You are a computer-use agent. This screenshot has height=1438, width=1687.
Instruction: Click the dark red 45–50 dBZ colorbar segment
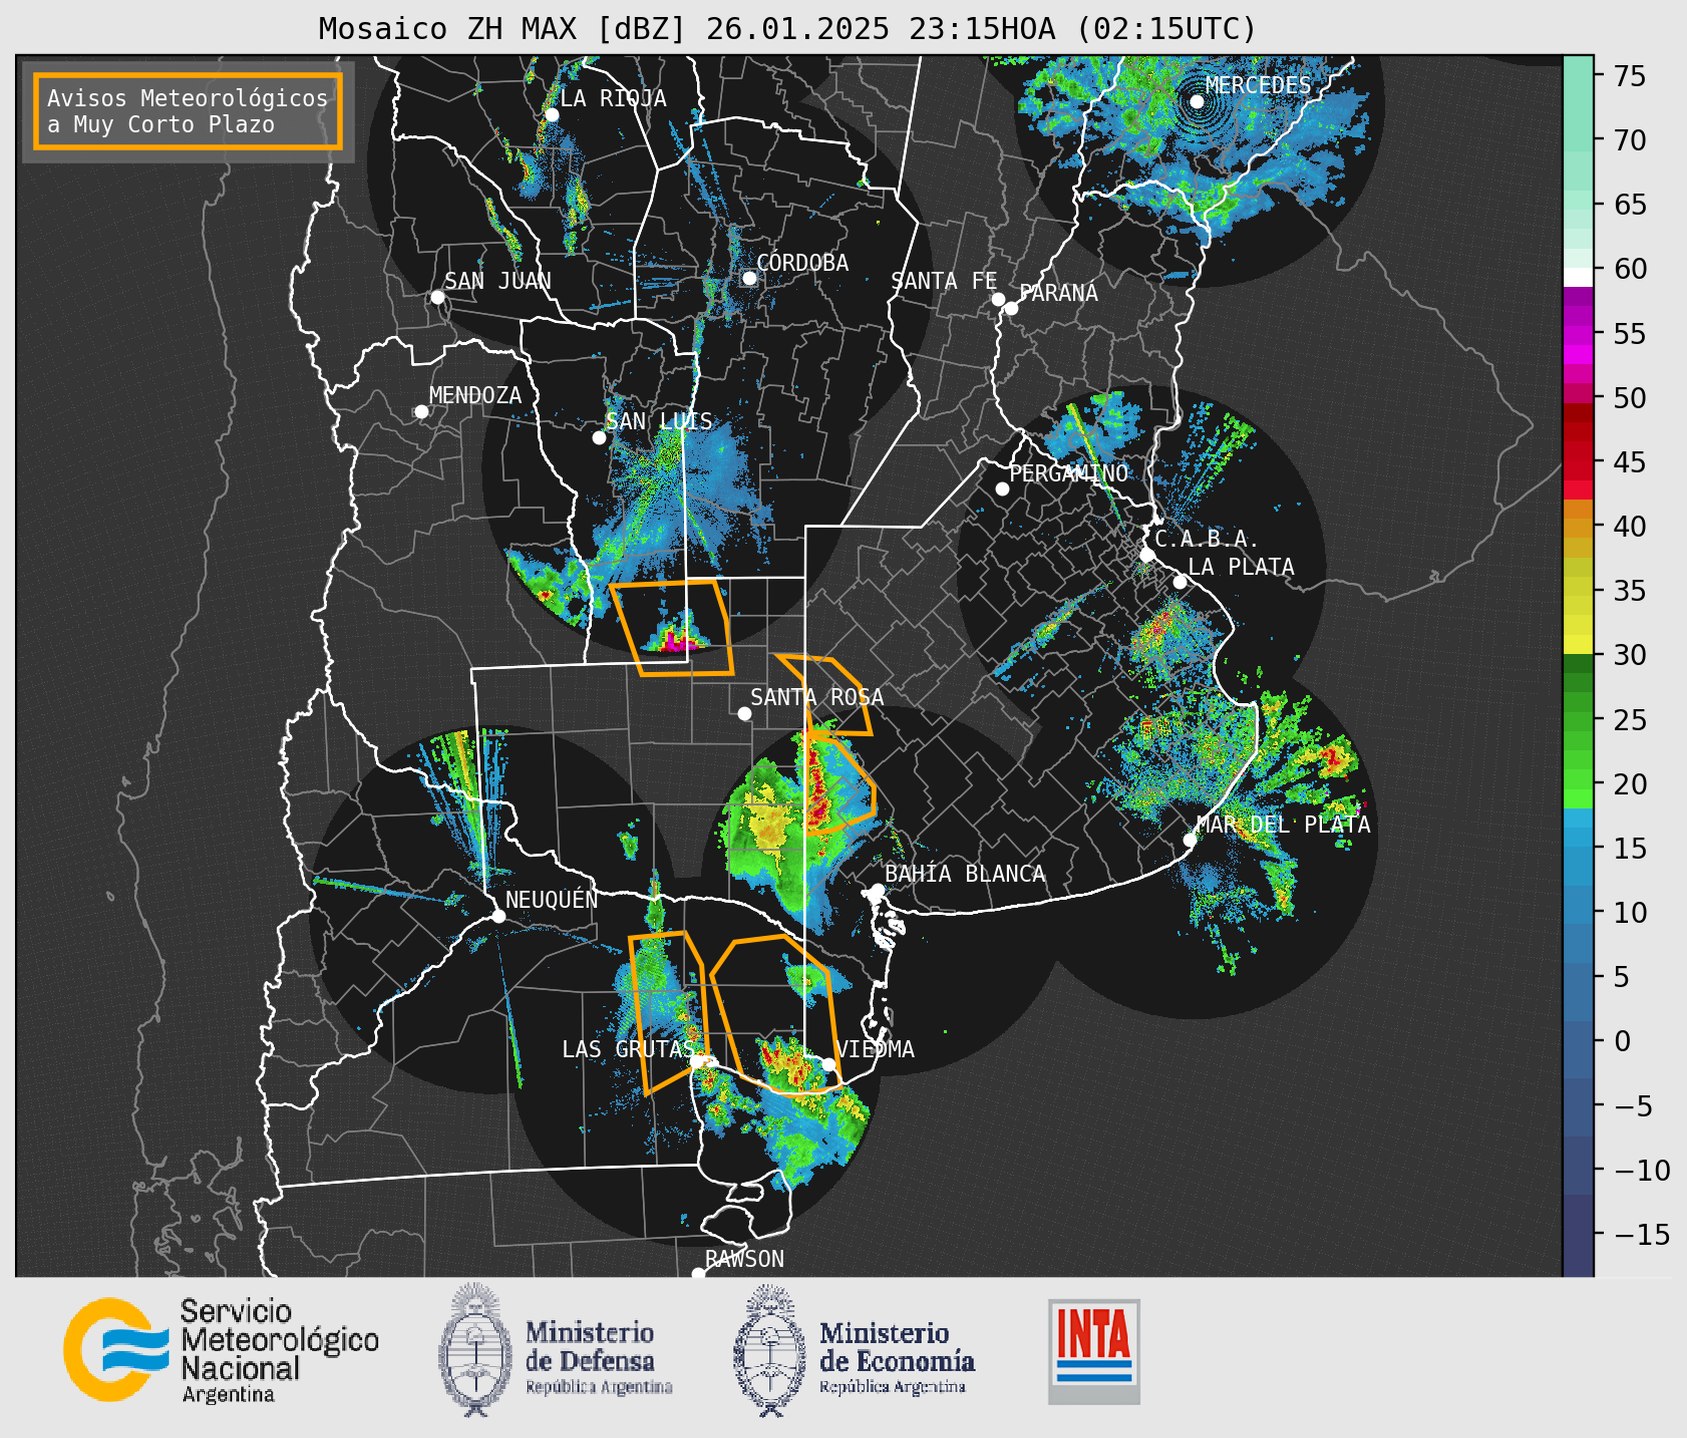(1578, 430)
